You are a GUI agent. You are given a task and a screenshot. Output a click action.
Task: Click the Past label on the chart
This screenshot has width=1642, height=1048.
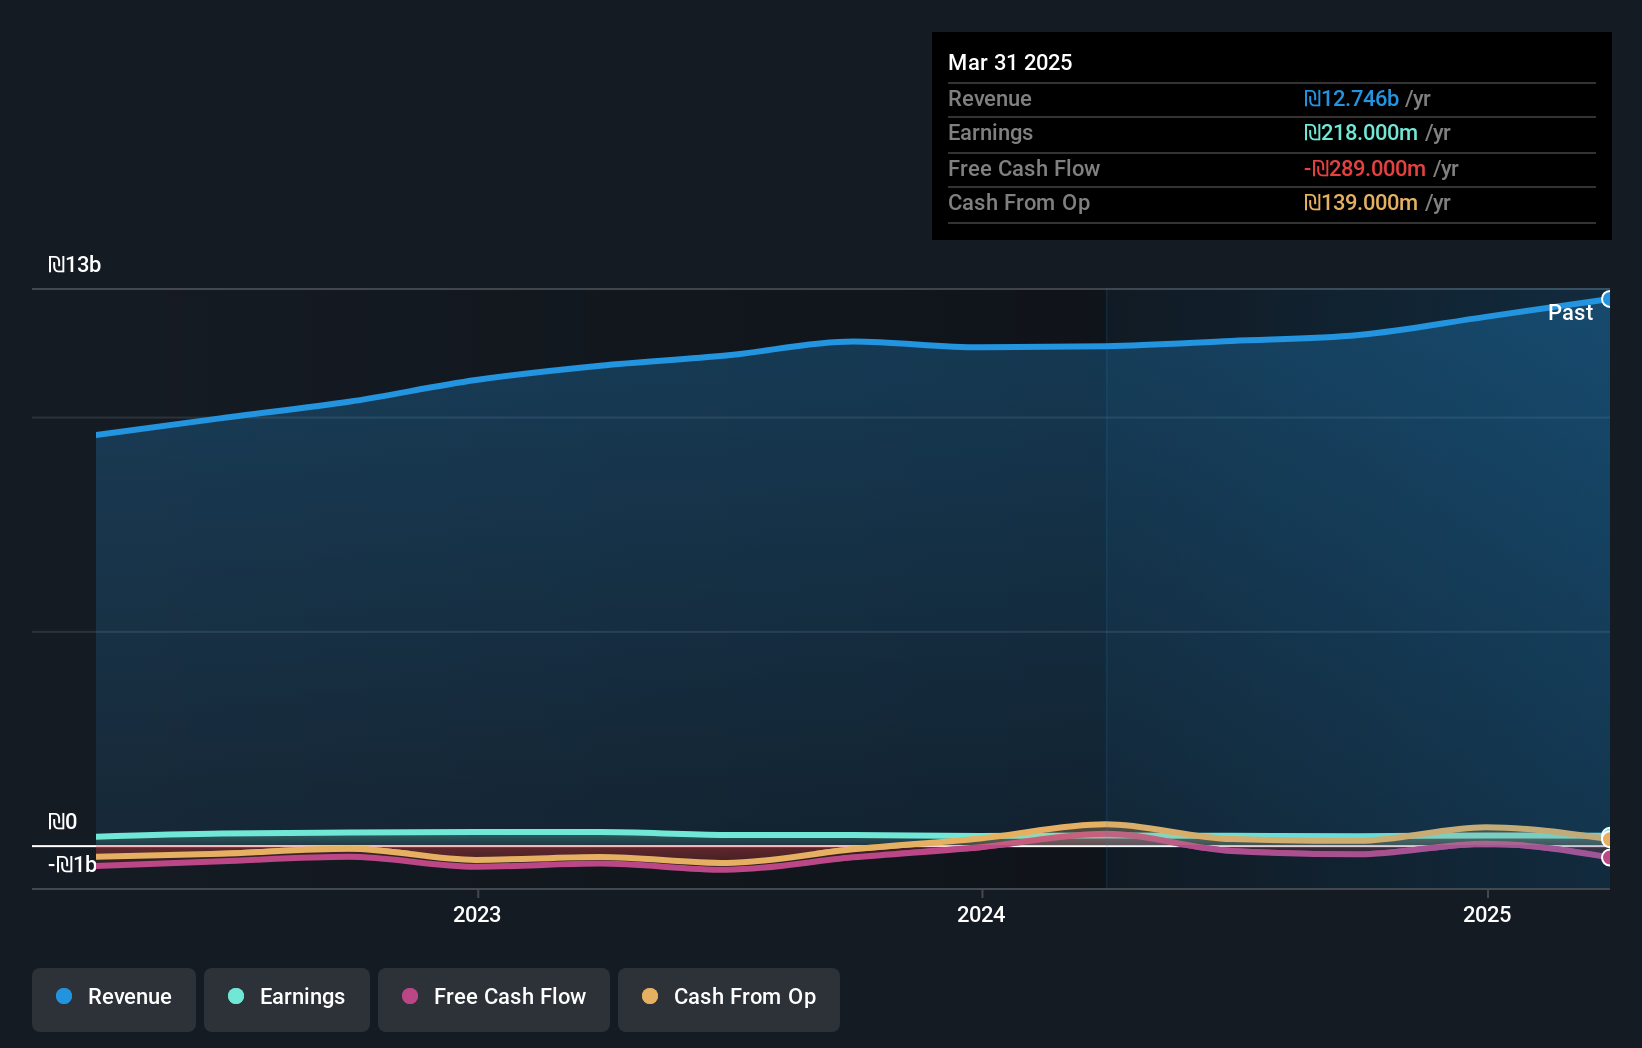click(x=1570, y=312)
